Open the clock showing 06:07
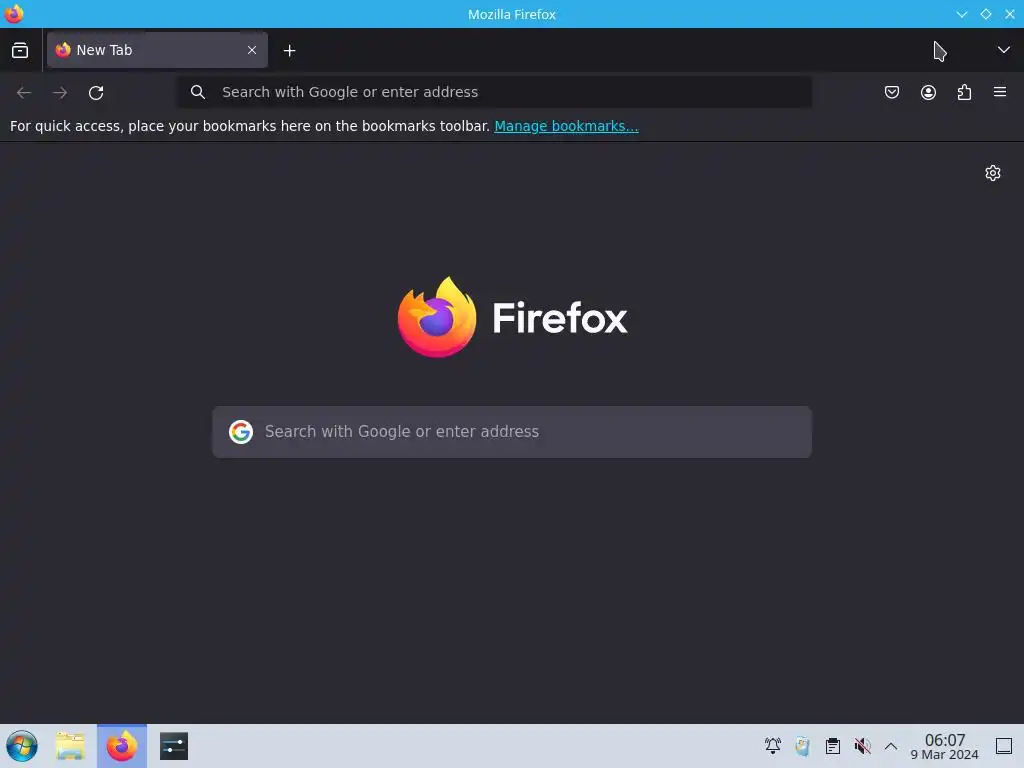Screen dimensions: 1024x768 (x=944, y=746)
